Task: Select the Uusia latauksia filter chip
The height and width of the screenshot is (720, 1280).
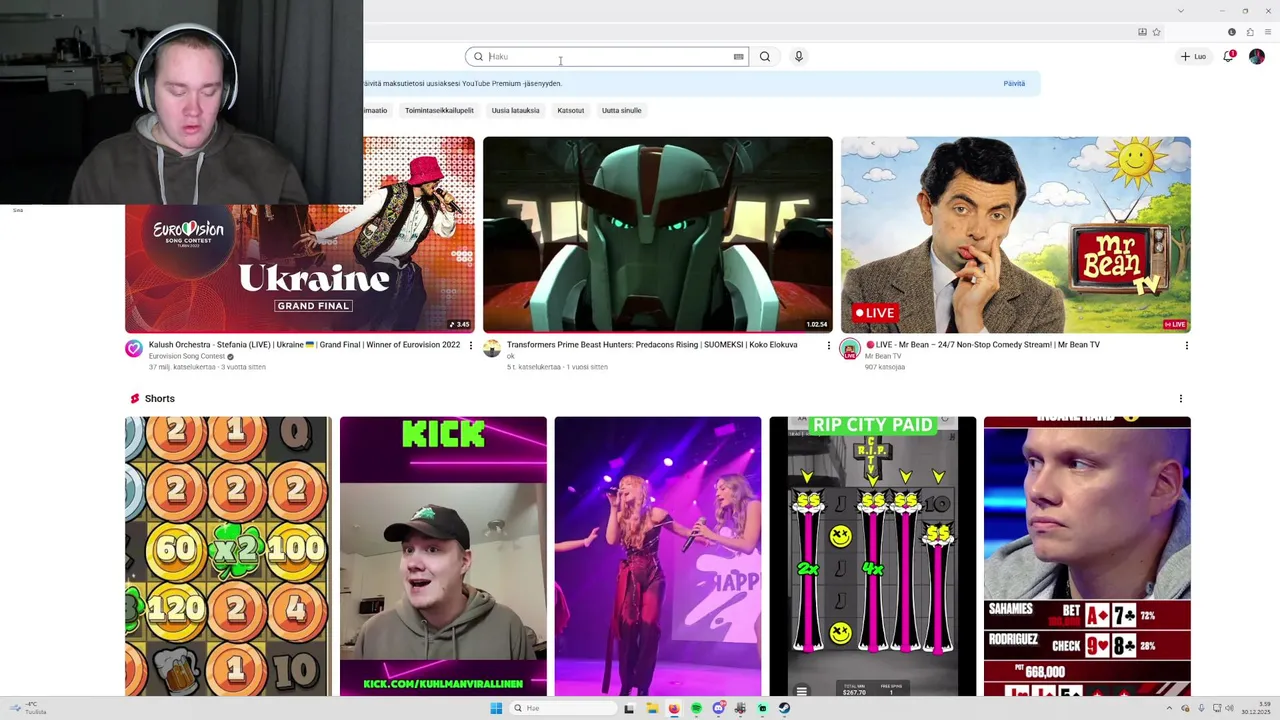Action: coord(515,111)
